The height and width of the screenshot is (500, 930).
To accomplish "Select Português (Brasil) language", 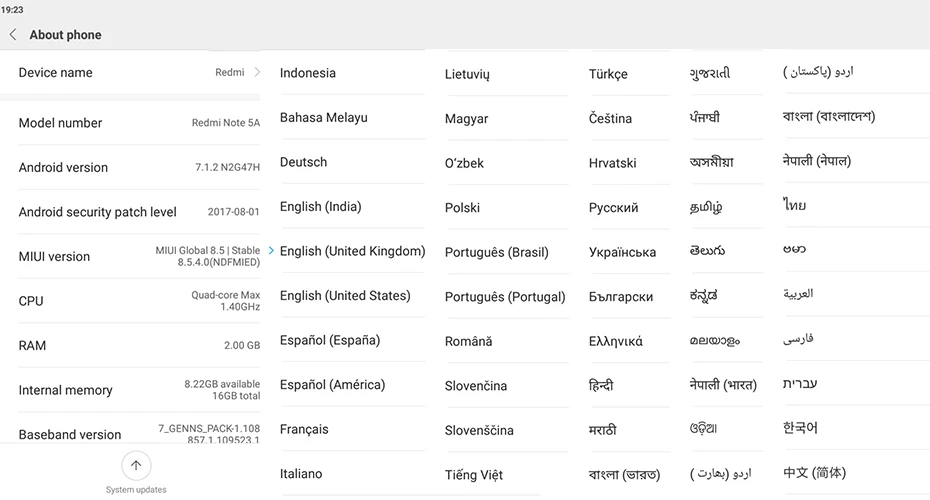I will (496, 253).
